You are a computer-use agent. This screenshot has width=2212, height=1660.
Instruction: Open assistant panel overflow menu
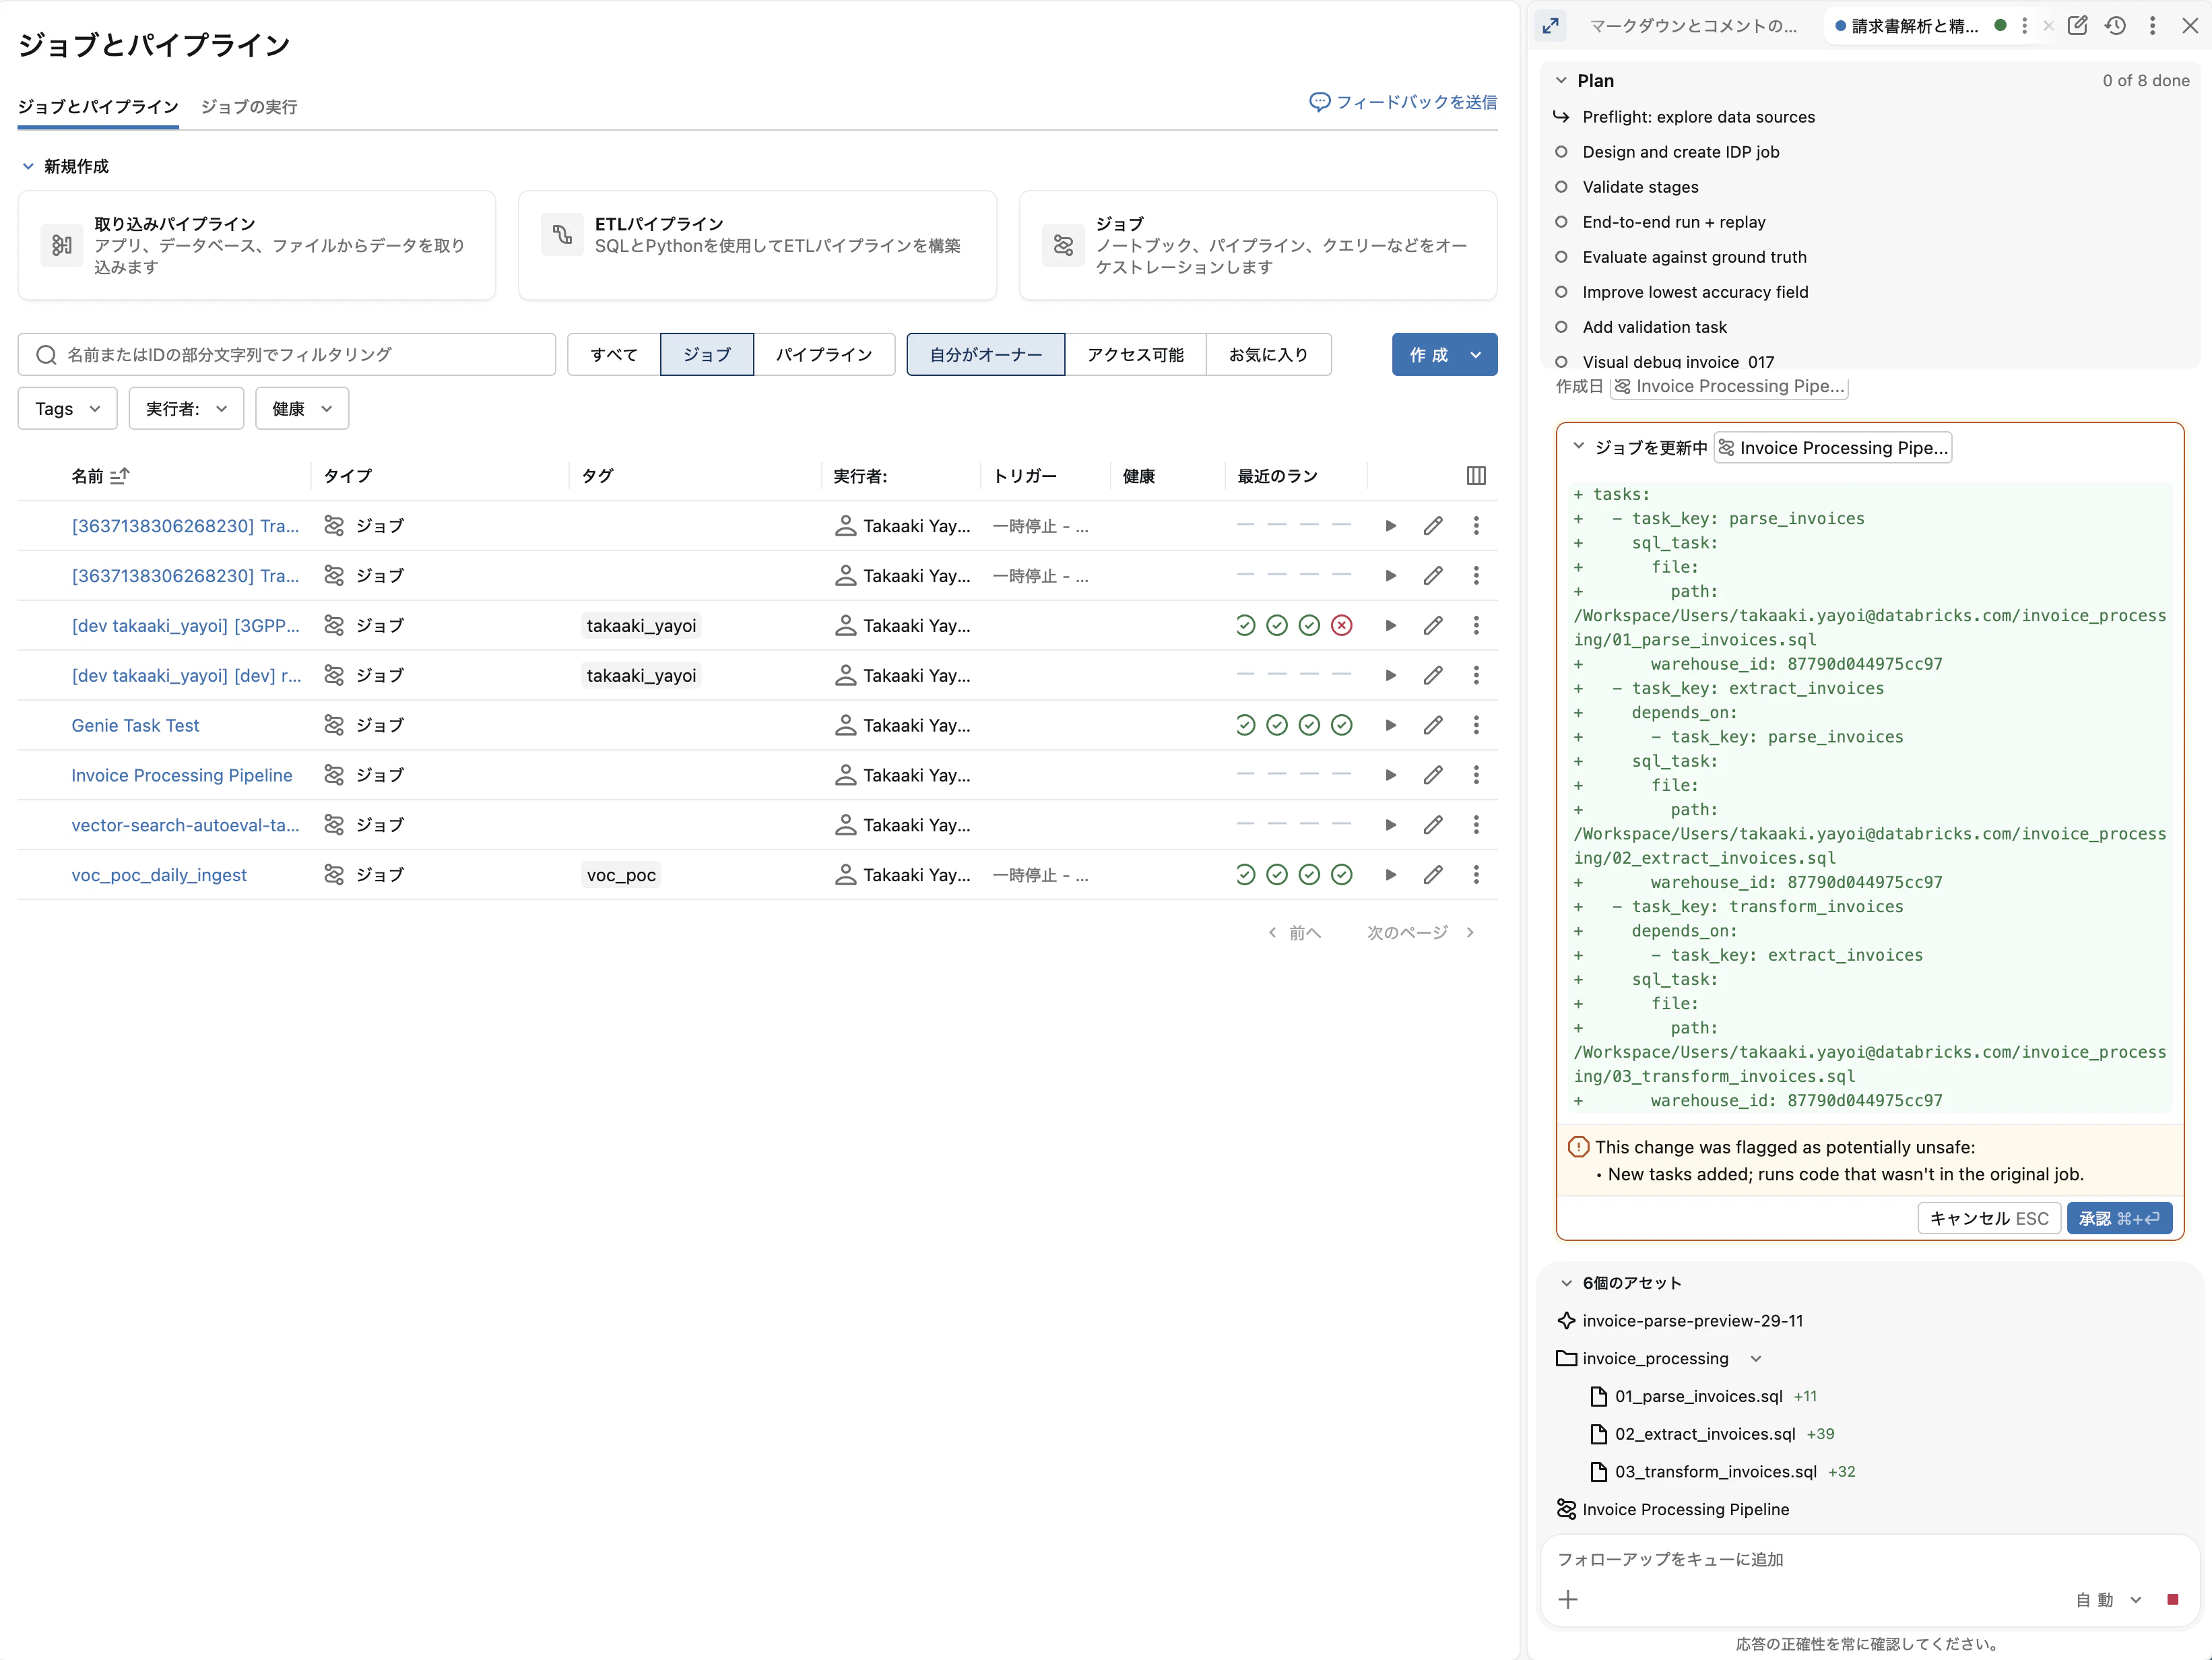(2153, 26)
